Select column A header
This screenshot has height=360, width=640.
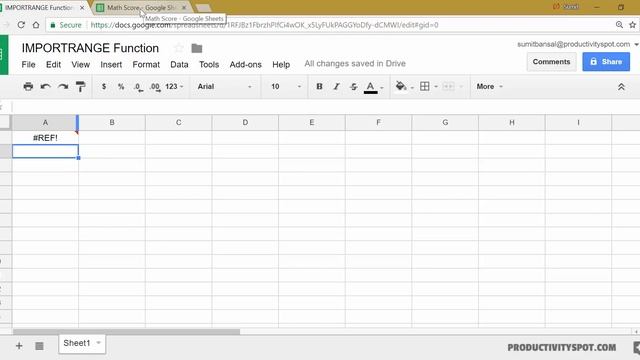click(x=45, y=122)
